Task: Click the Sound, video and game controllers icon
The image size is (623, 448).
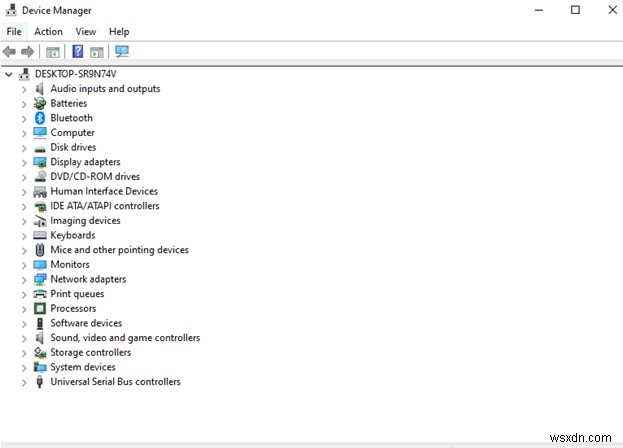Action: pyautogui.click(x=40, y=338)
